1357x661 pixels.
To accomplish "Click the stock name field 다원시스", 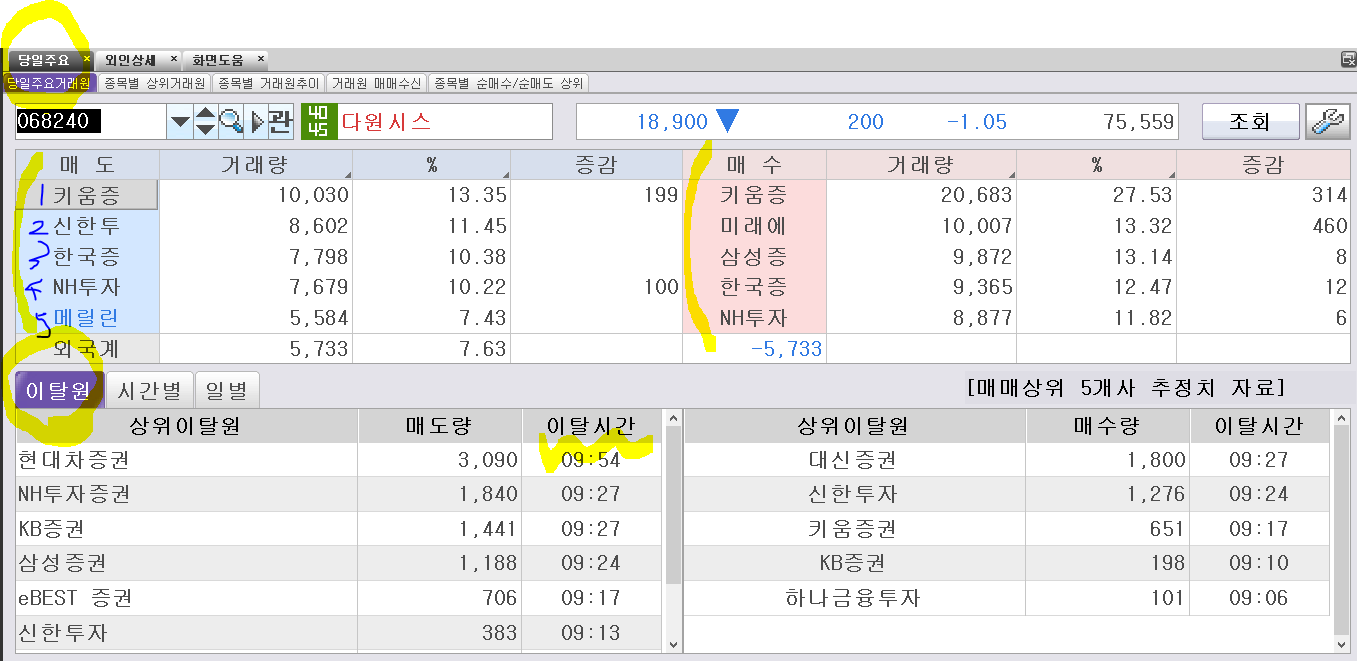I will pos(445,122).
